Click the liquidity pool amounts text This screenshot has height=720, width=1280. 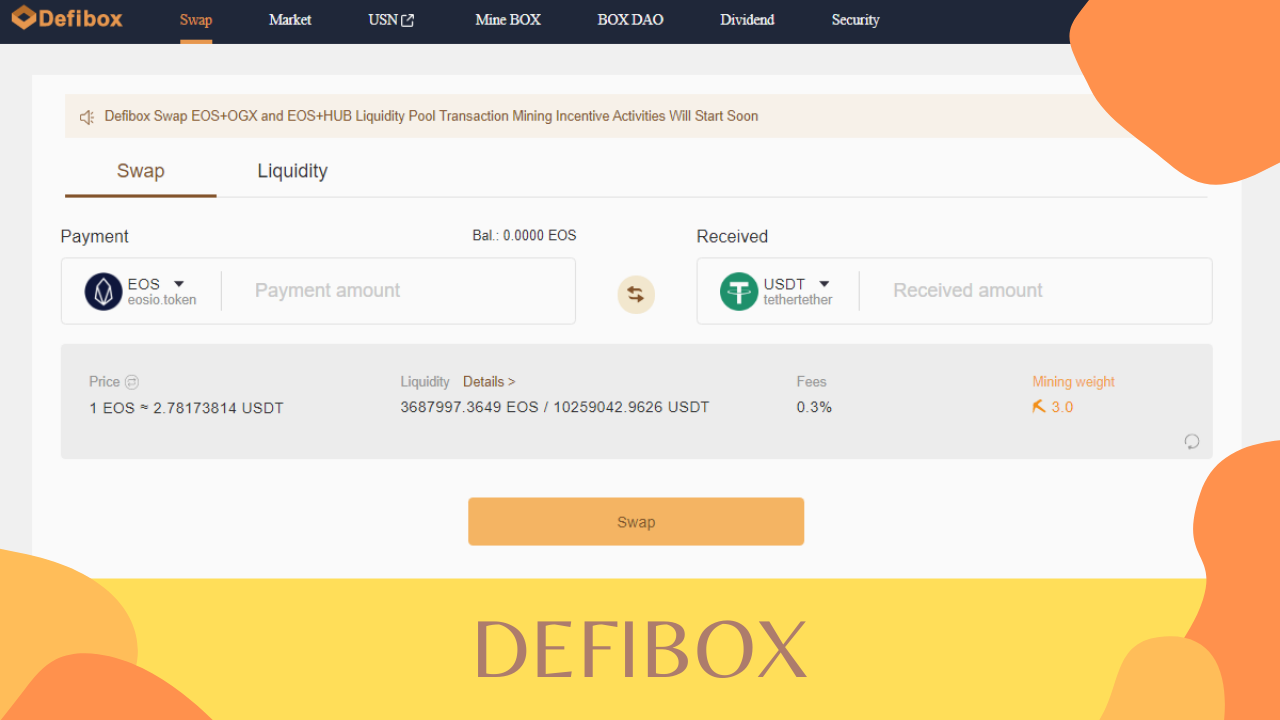pos(555,407)
